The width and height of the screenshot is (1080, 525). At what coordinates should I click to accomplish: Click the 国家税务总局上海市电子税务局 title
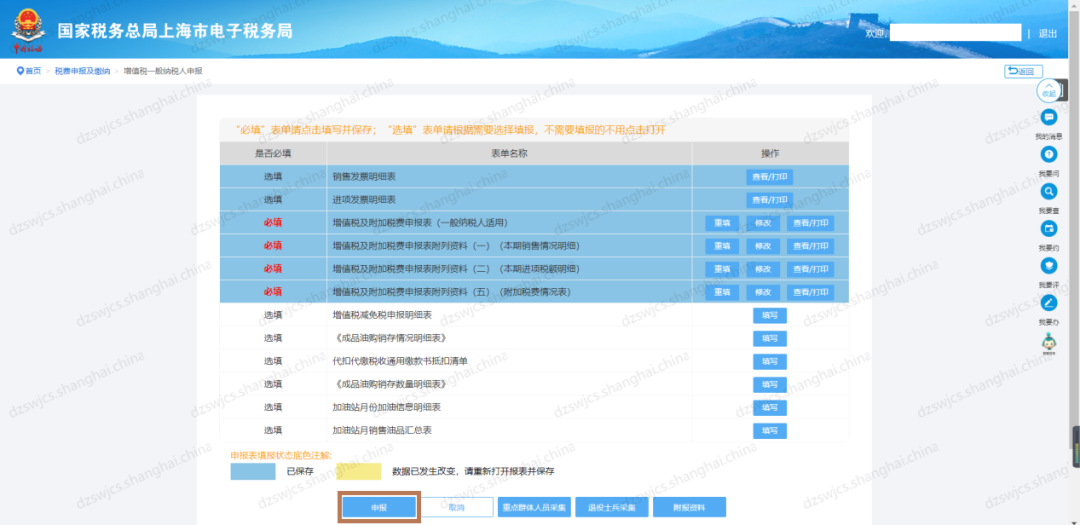point(175,32)
